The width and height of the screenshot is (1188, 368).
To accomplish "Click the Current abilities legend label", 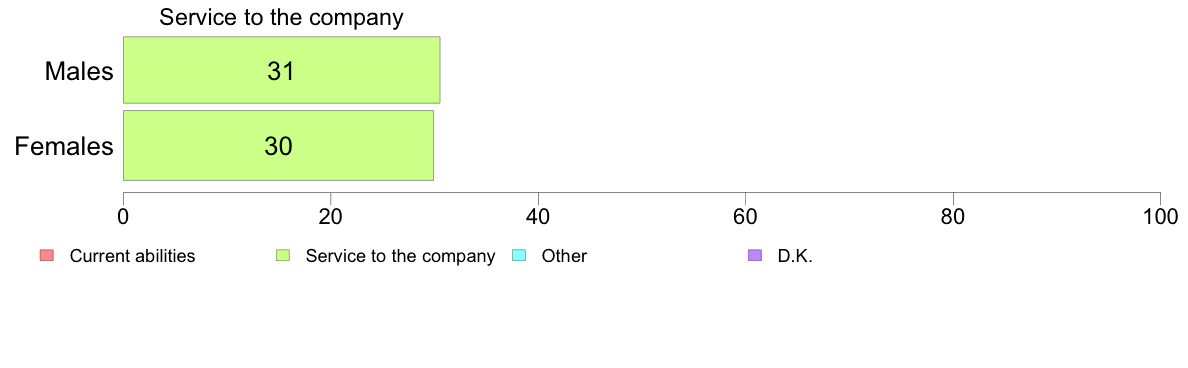I will (133, 256).
